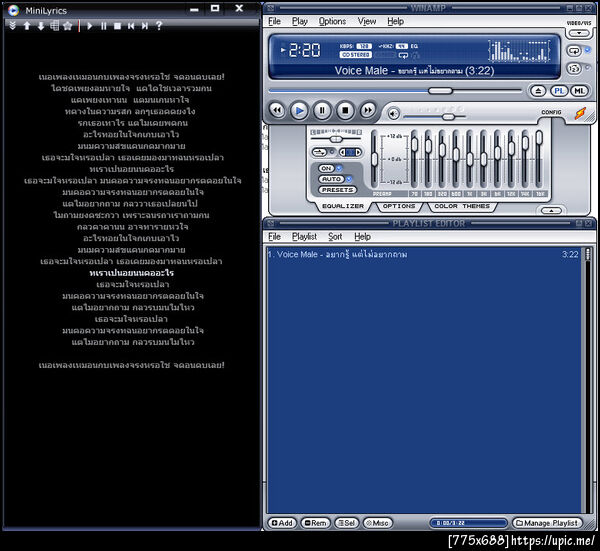Select playlist entry 1. Voice Male
Screen dimensions: 600x551
coord(423,254)
